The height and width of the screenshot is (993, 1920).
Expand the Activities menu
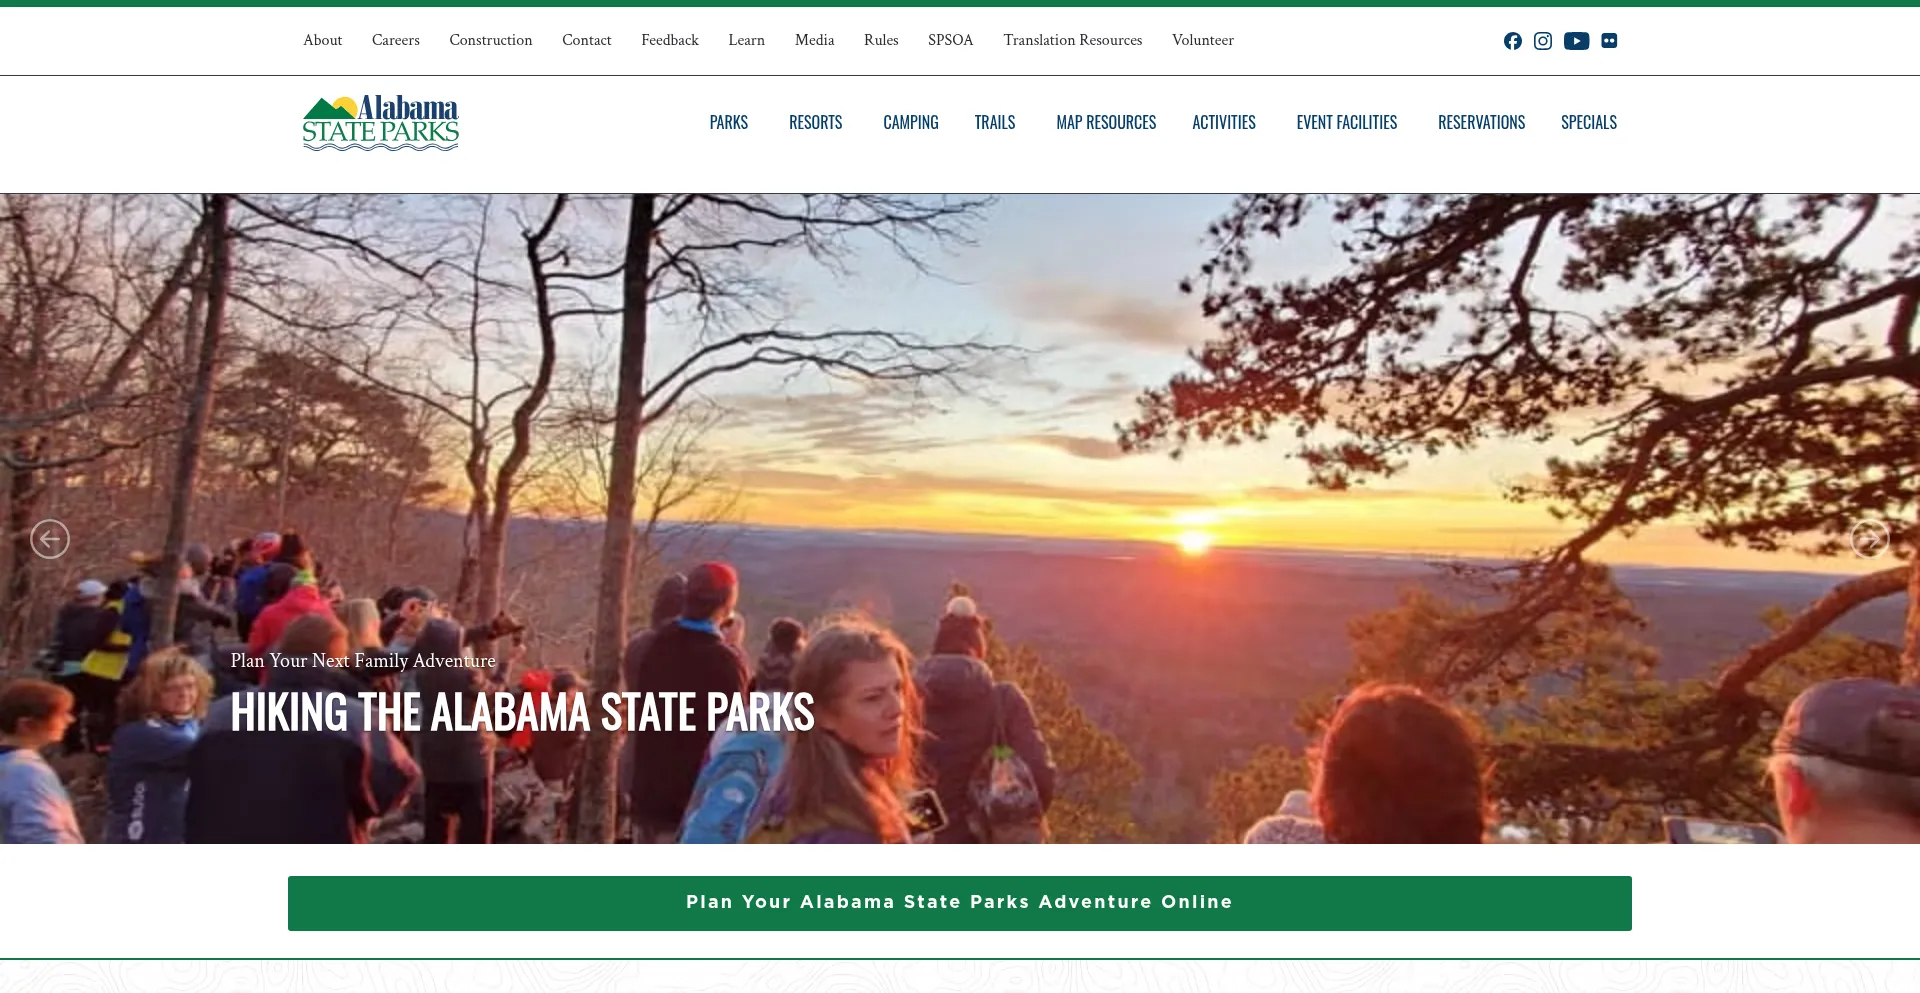[x=1224, y=122]
